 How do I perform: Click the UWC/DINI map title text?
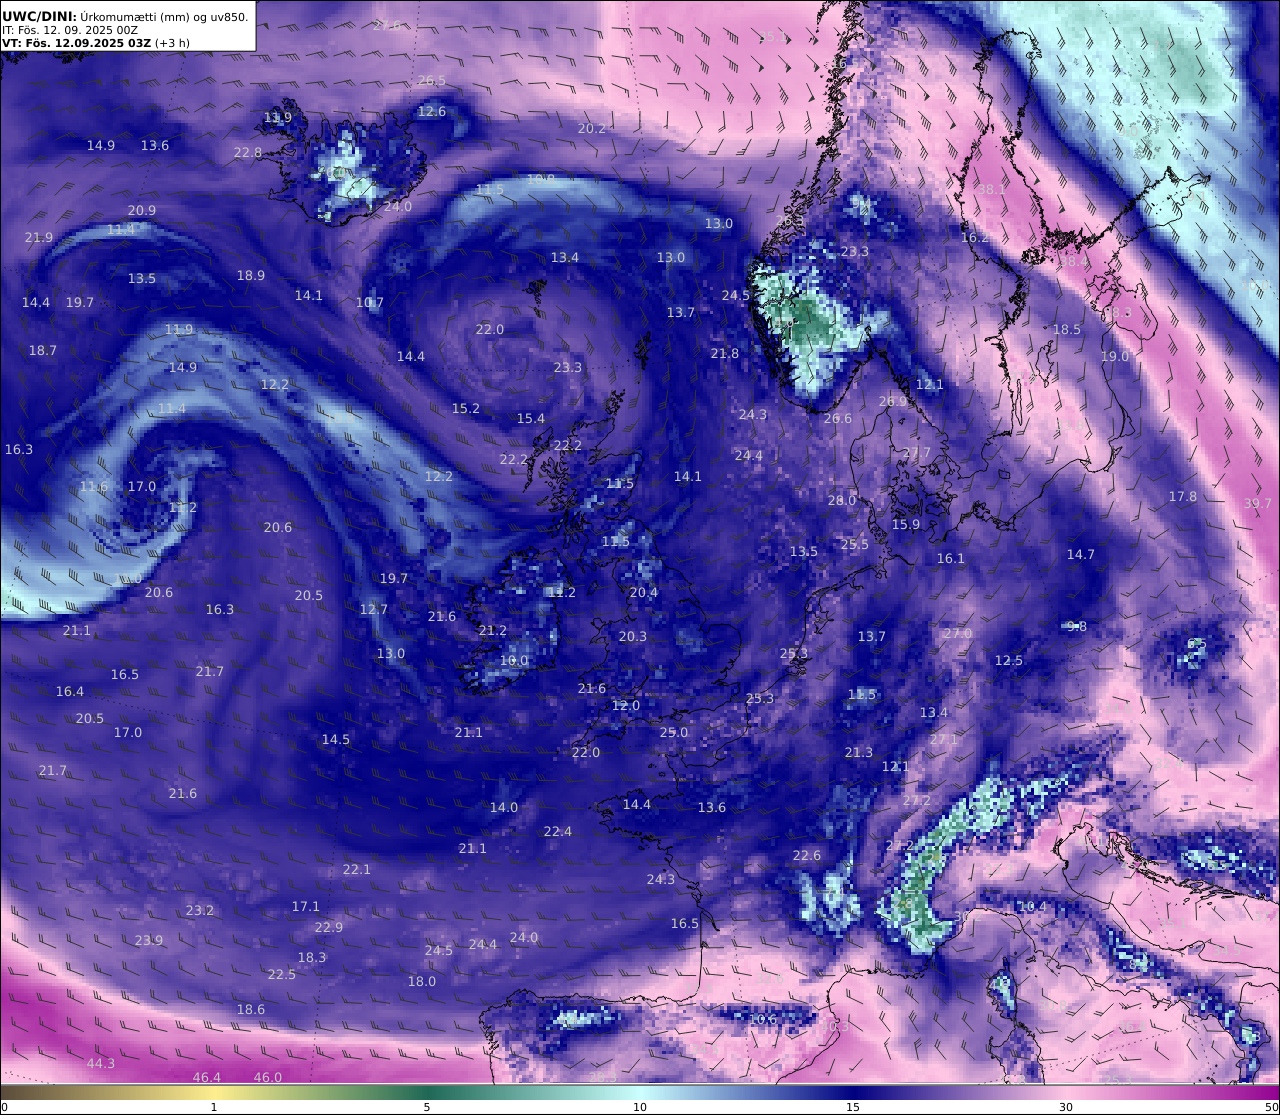point(126,16)
